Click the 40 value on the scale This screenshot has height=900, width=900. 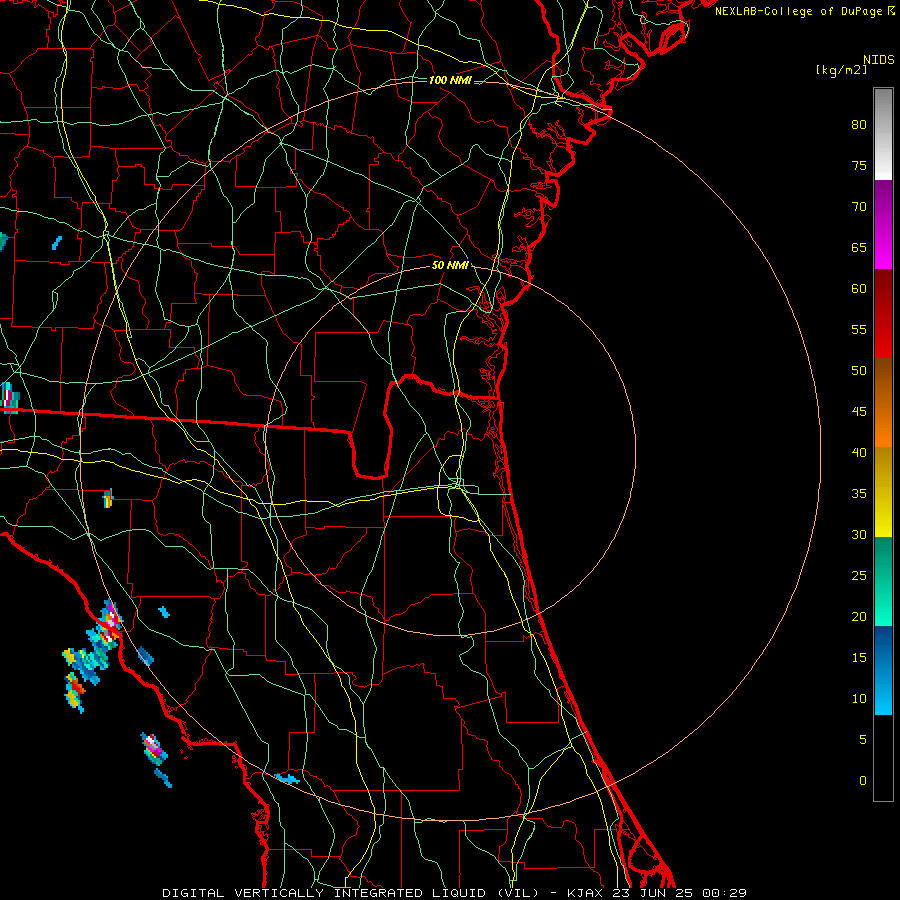click(x=859, y=452)
